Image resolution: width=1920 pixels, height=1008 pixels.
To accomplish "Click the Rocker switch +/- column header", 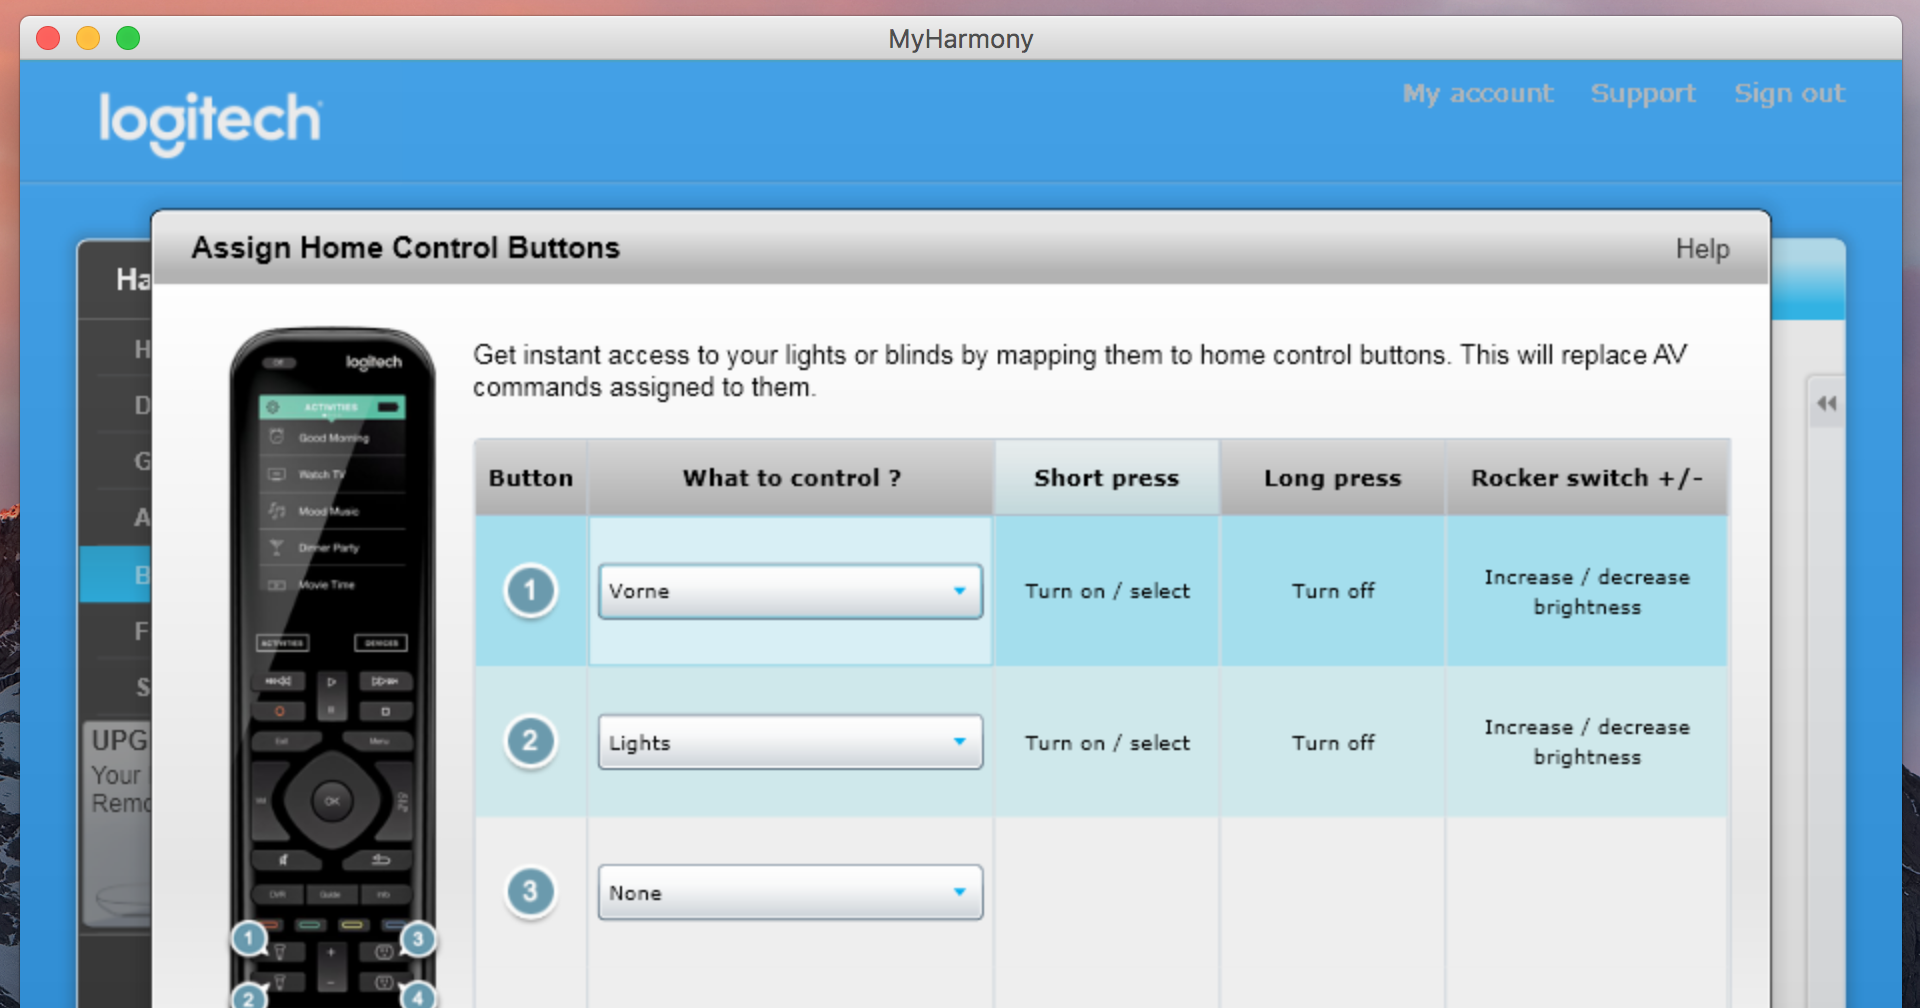I will click(x=1586, y=478).
